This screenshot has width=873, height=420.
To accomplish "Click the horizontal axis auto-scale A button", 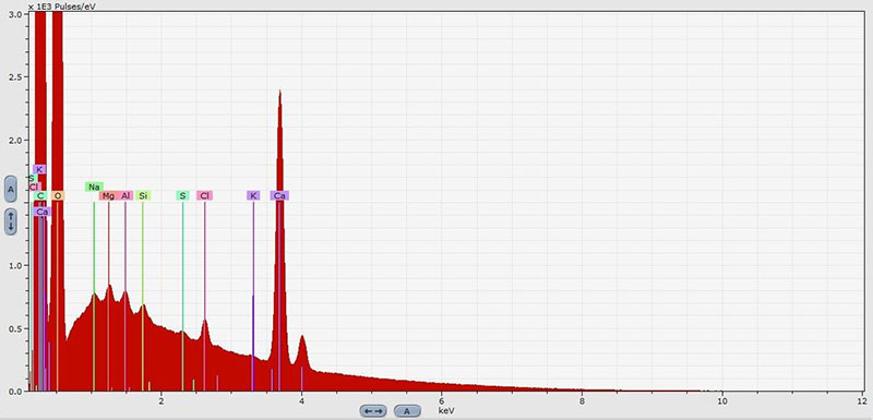I will coord(407,411).
